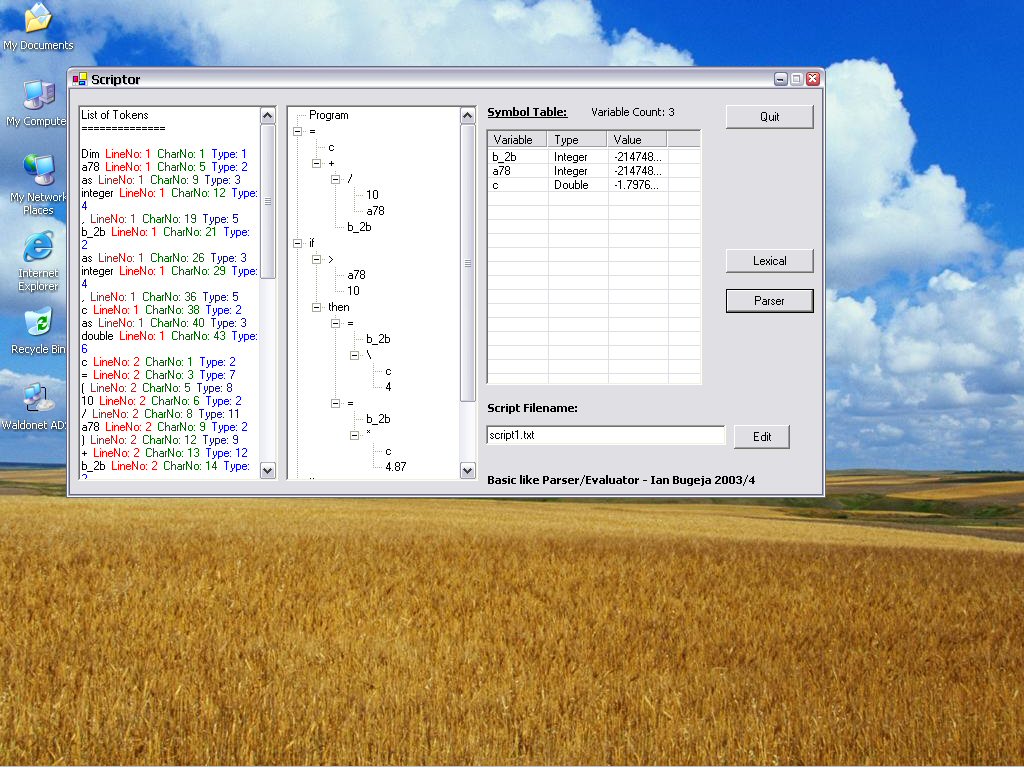Collapse the 'if' tree node

point(298,243)
